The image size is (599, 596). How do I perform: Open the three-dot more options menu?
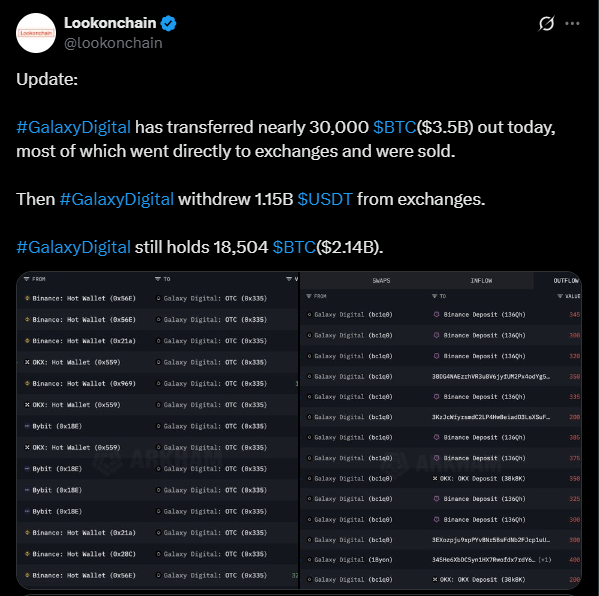click(572, 24)
